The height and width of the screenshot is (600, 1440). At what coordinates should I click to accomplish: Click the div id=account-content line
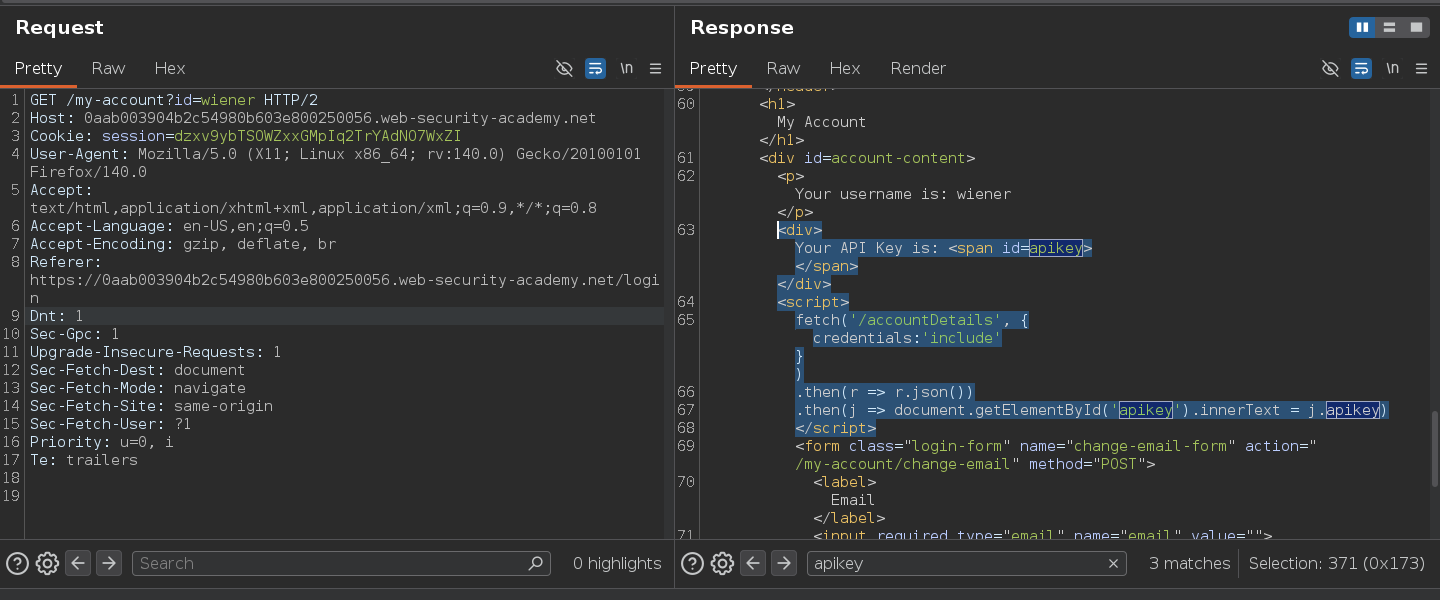click(867, 158)
